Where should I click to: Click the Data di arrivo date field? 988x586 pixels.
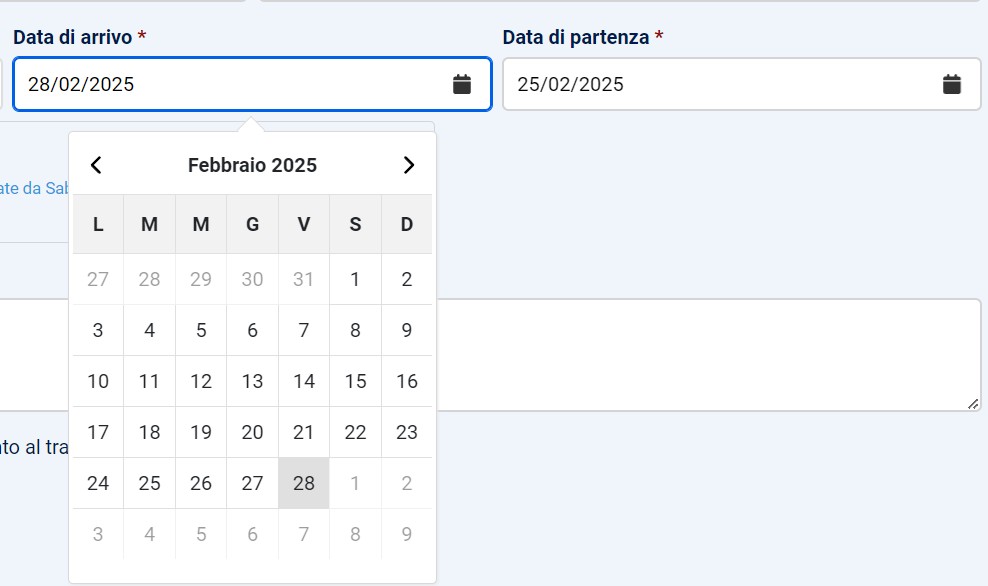click(230, 84)
